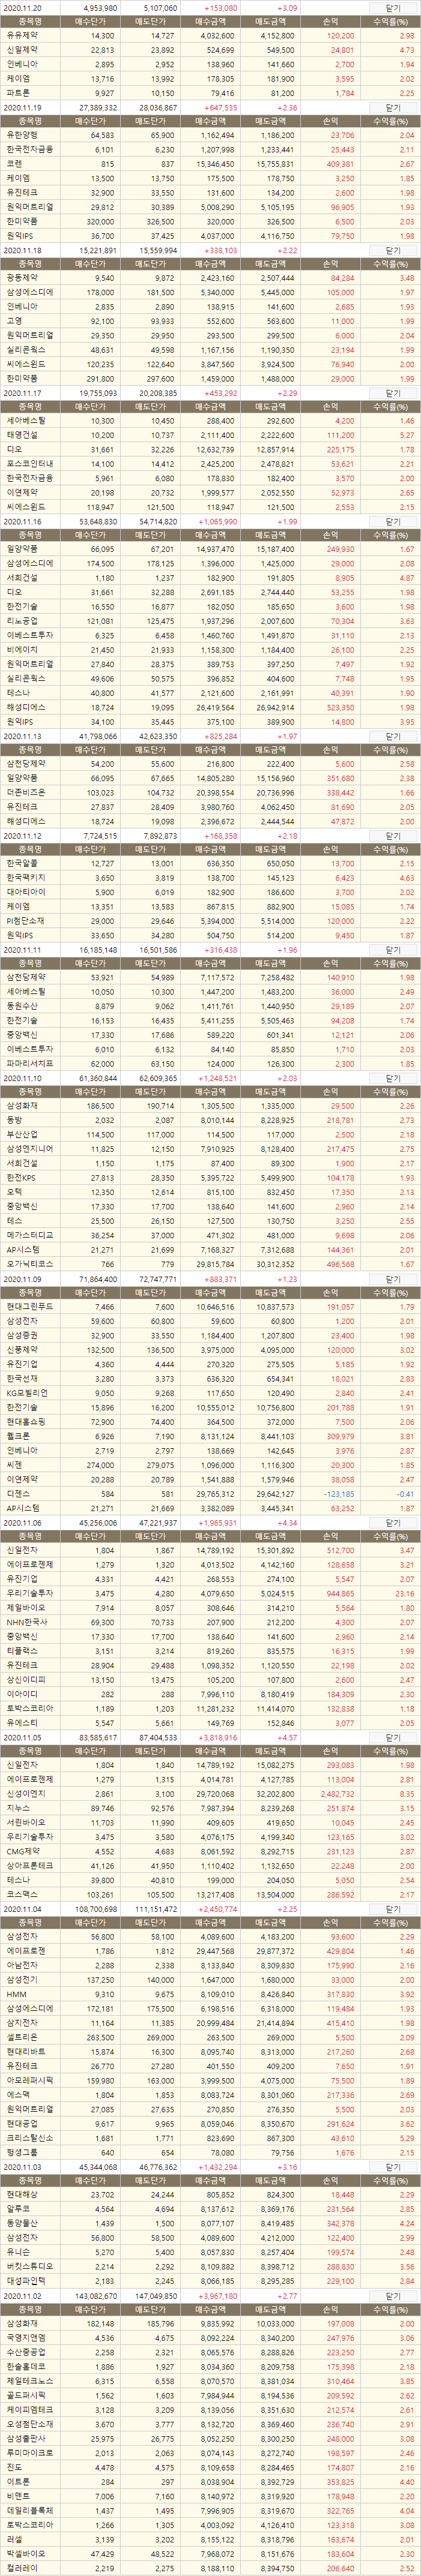Viewport: 421px width, 2576px height.
Task: Click 닫기 on the 2020.11.06 row
Action: (393, 1523)
